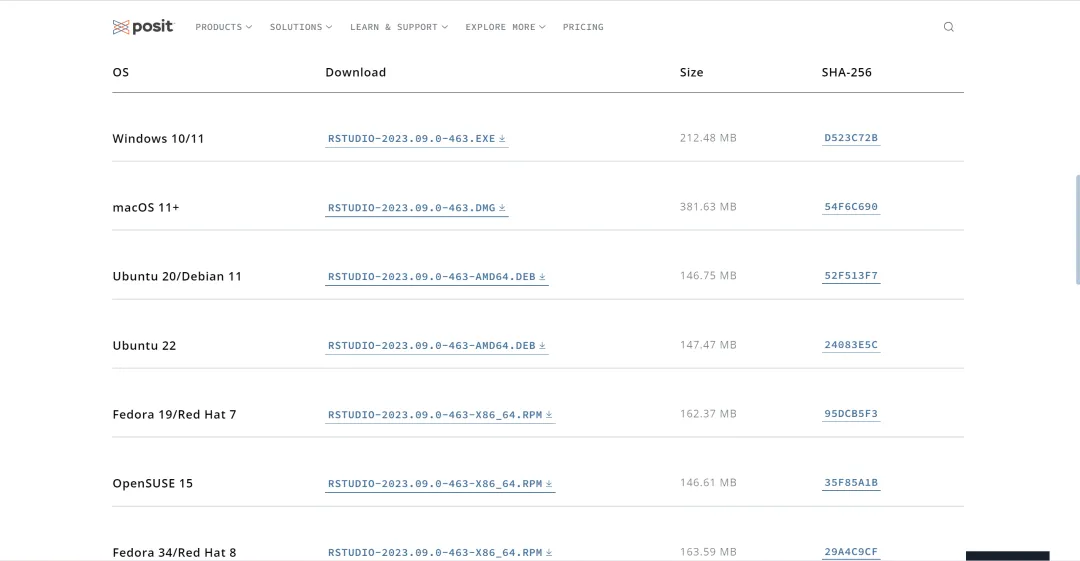Open the Explore More menu
Screen dimensions: 1080x561
point(506,27)
